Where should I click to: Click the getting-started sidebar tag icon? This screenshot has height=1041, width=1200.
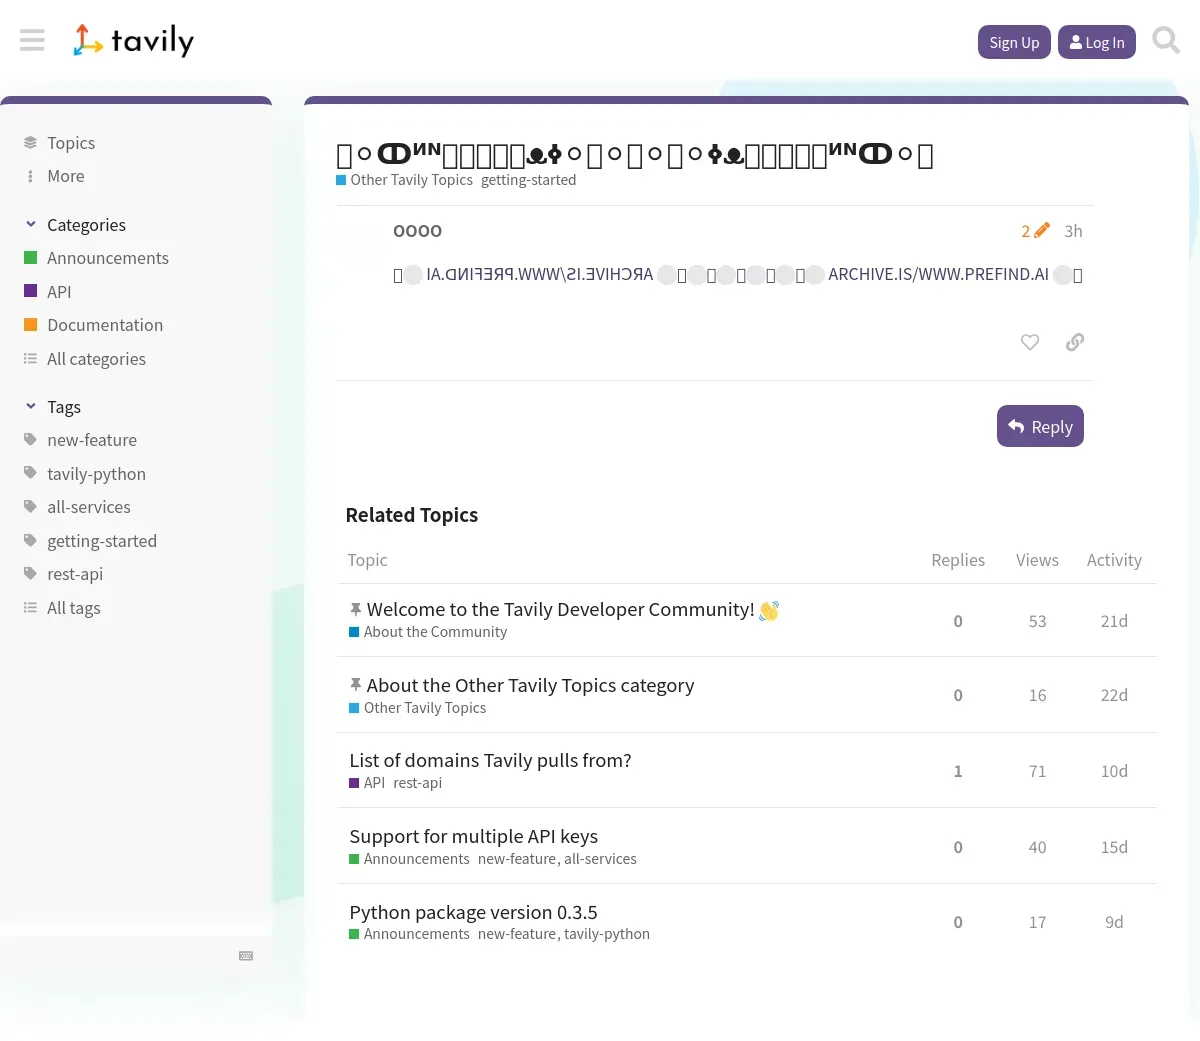(30, 540)
